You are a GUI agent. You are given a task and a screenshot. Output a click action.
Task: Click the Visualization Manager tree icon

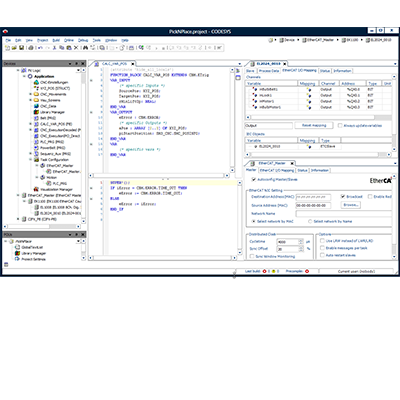click(36, 189)
